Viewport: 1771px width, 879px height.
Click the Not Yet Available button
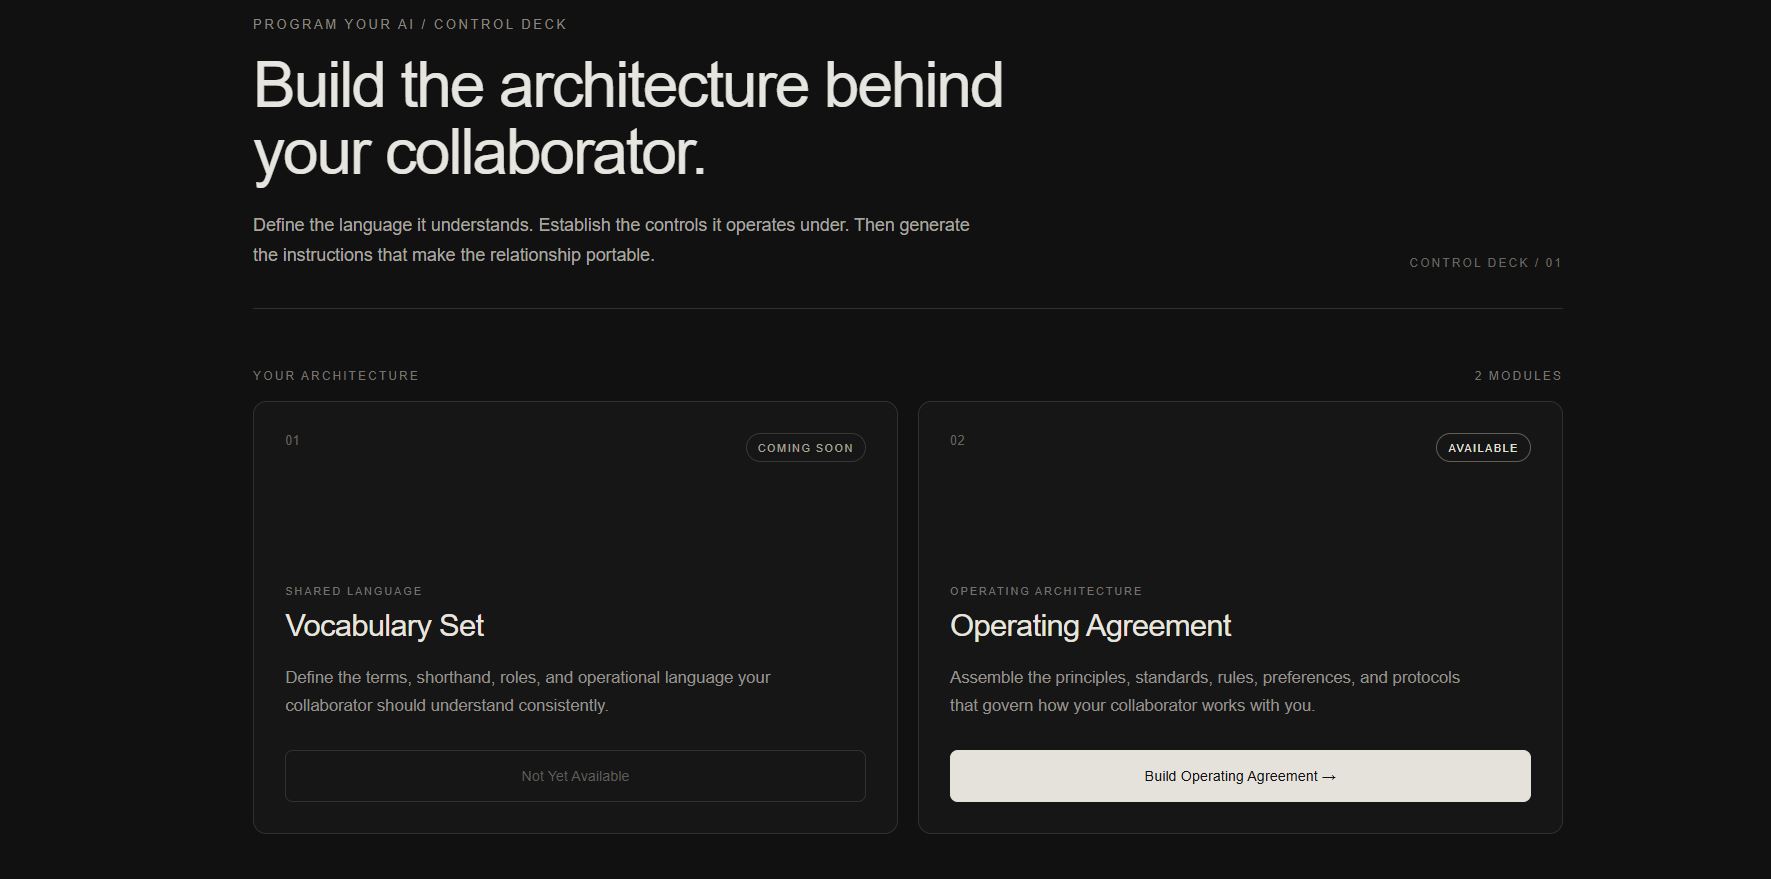(575, 776)
